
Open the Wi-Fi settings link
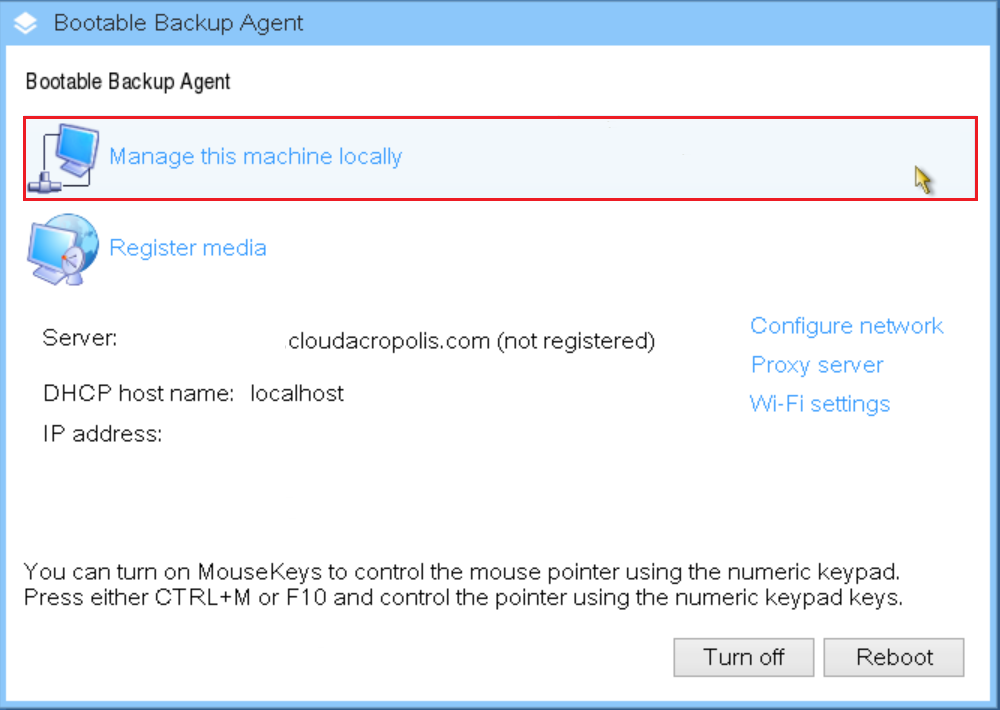tap(820, 404)
